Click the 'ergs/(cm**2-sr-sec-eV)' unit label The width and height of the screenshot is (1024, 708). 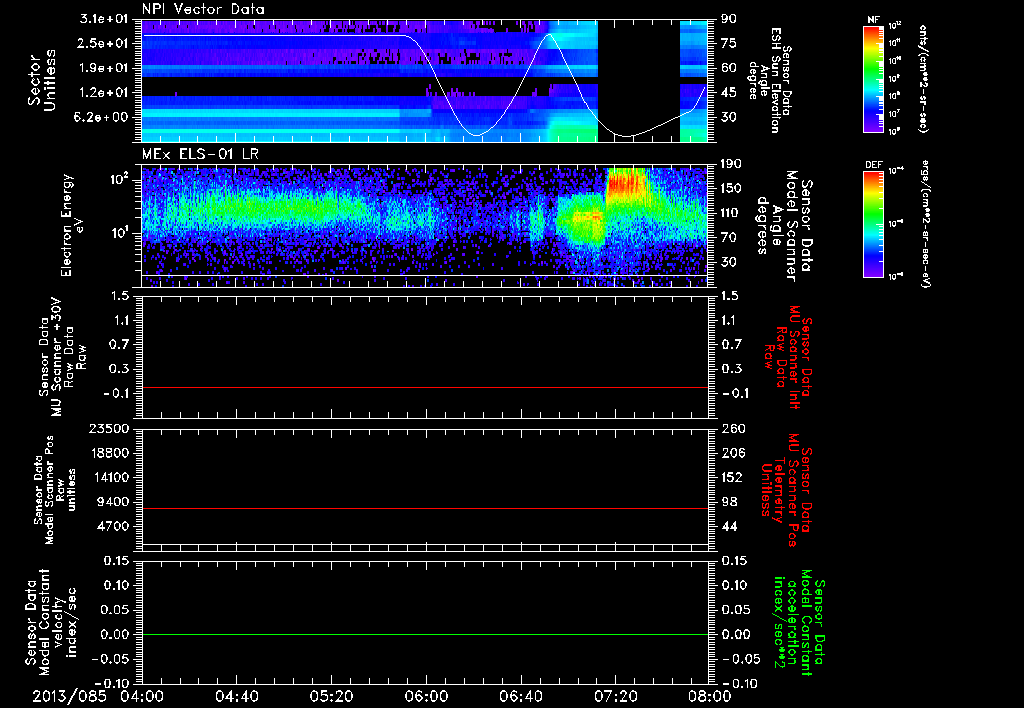925,224
